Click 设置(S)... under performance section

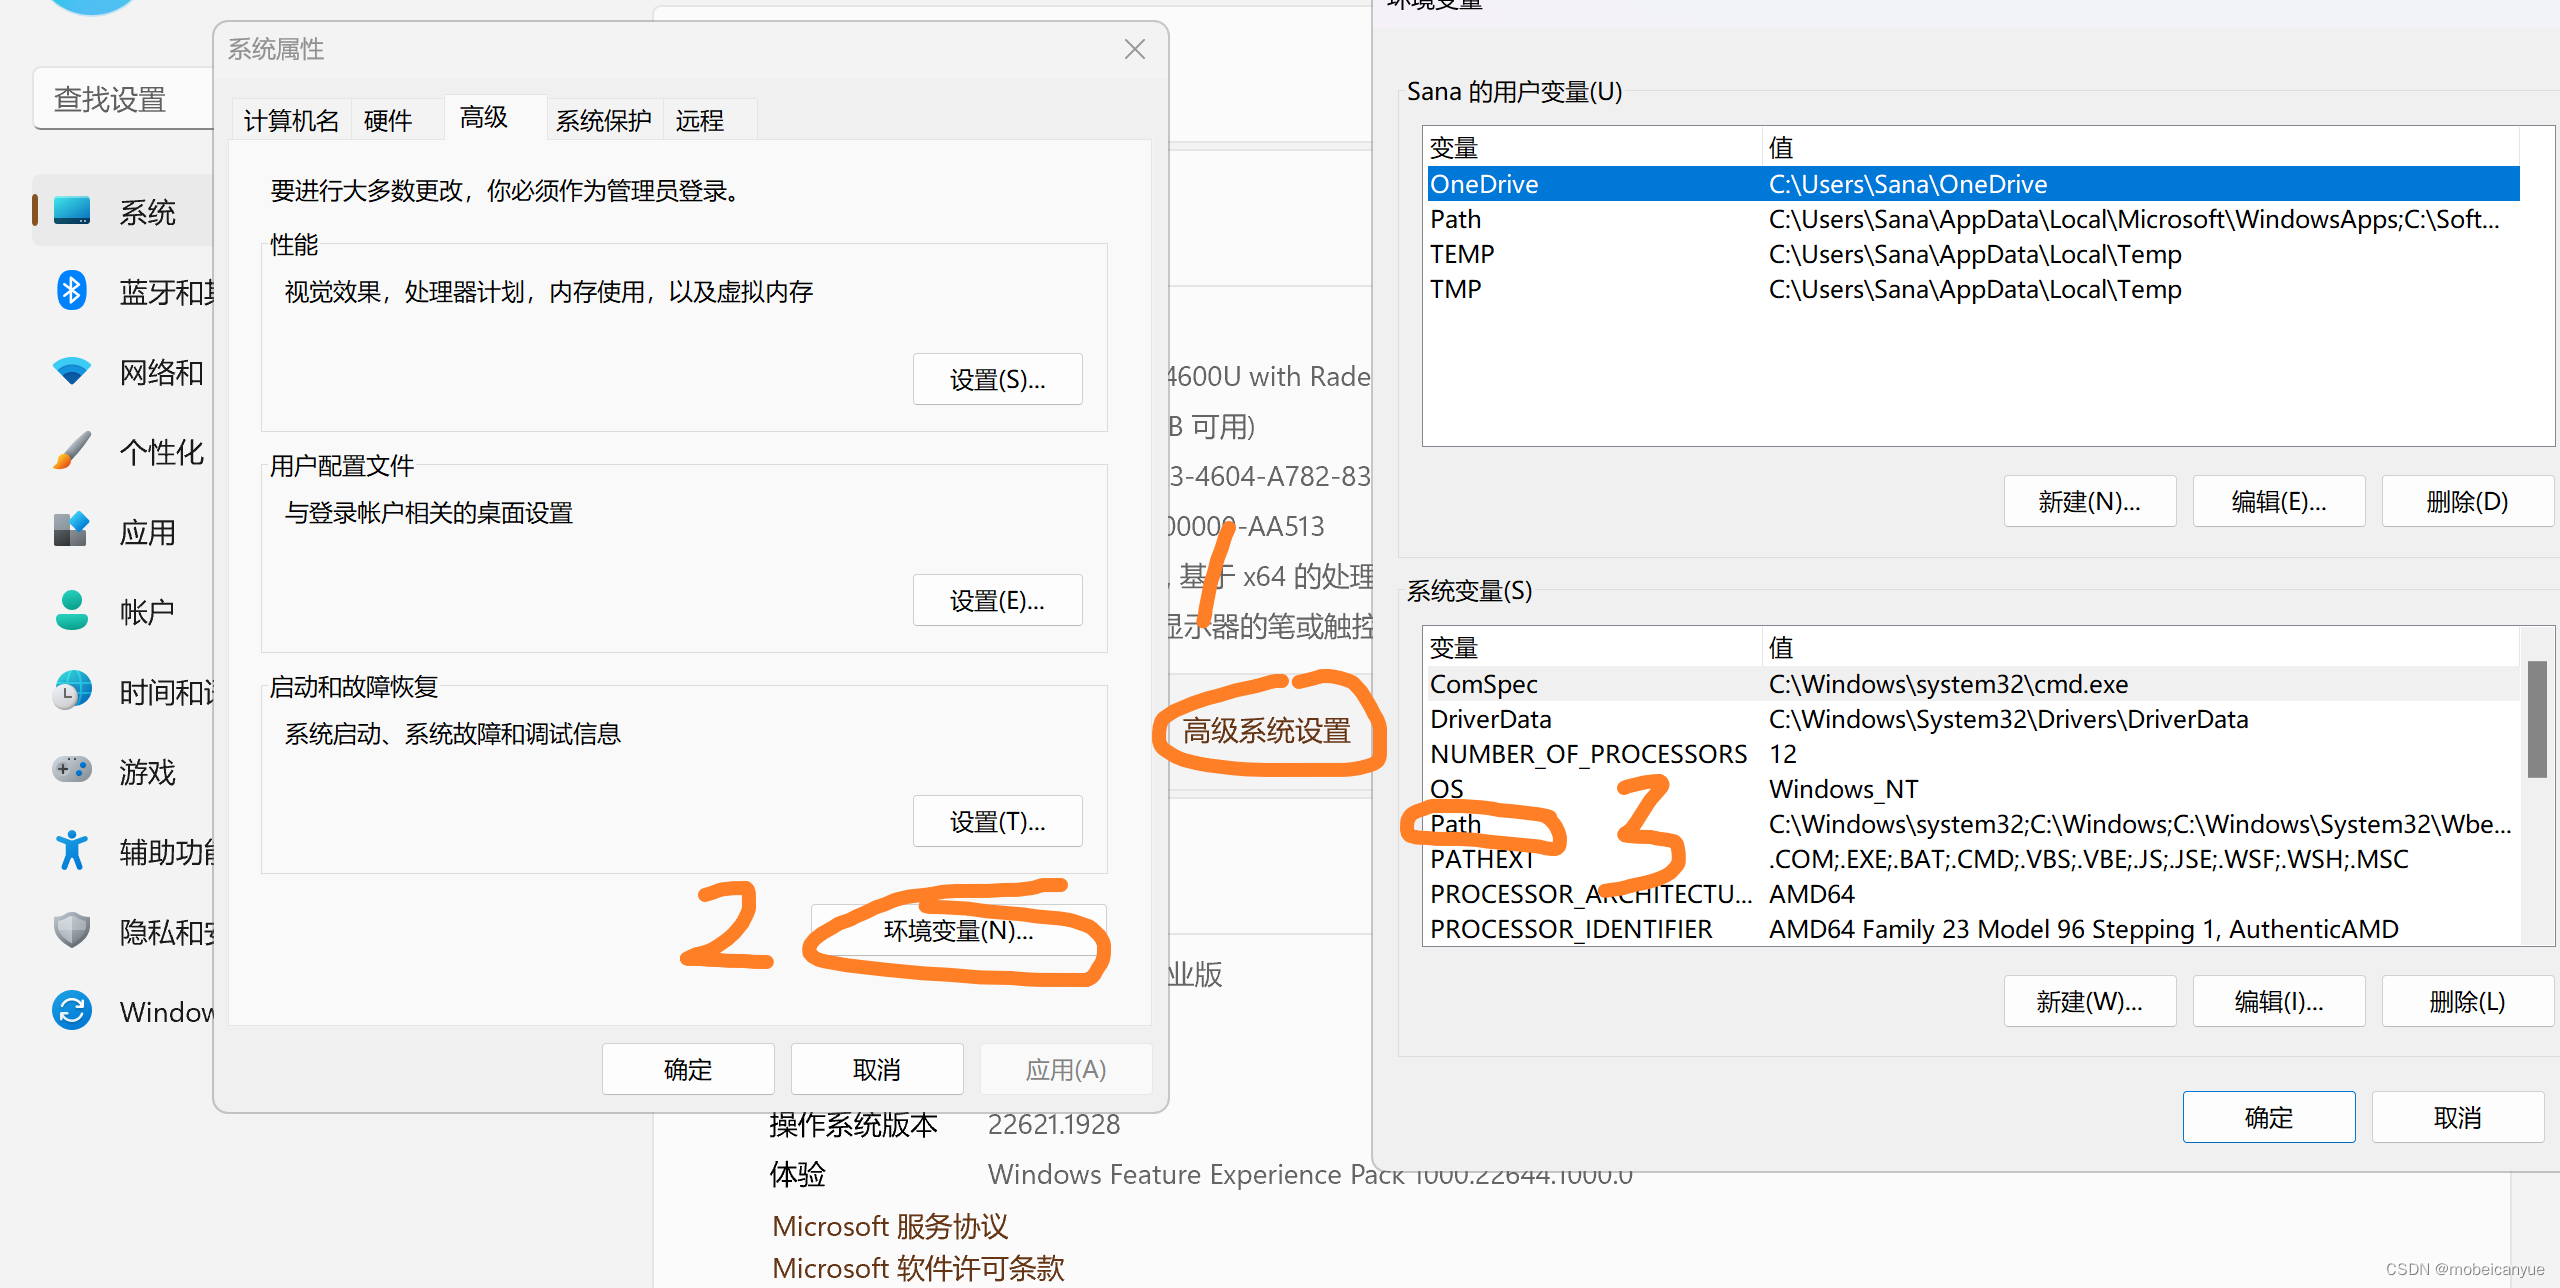tap(997, 380)
